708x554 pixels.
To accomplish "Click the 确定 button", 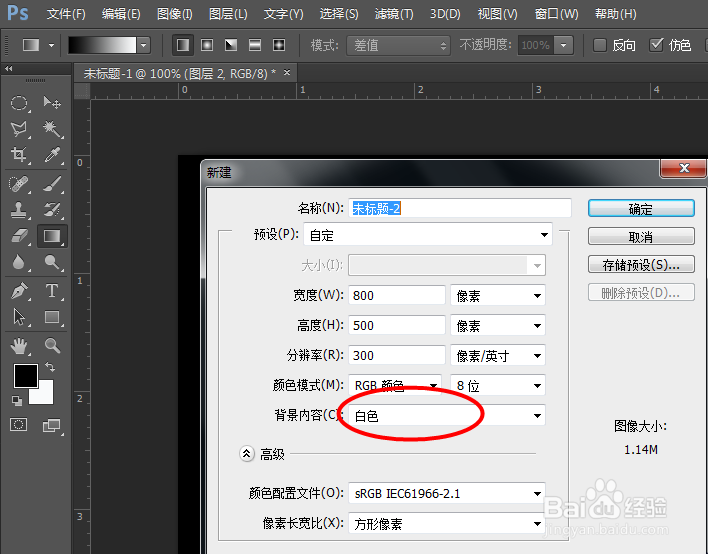I will 641,209.
